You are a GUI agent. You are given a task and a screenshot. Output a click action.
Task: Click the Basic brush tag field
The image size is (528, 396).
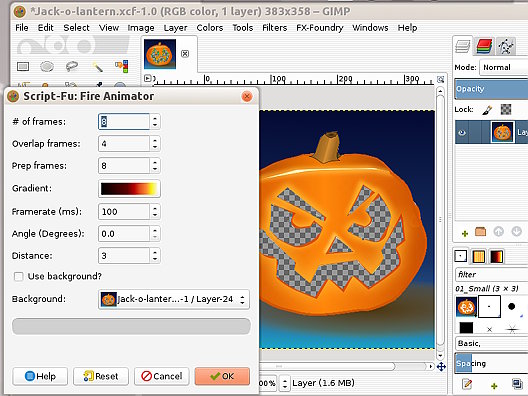(491, 343)
